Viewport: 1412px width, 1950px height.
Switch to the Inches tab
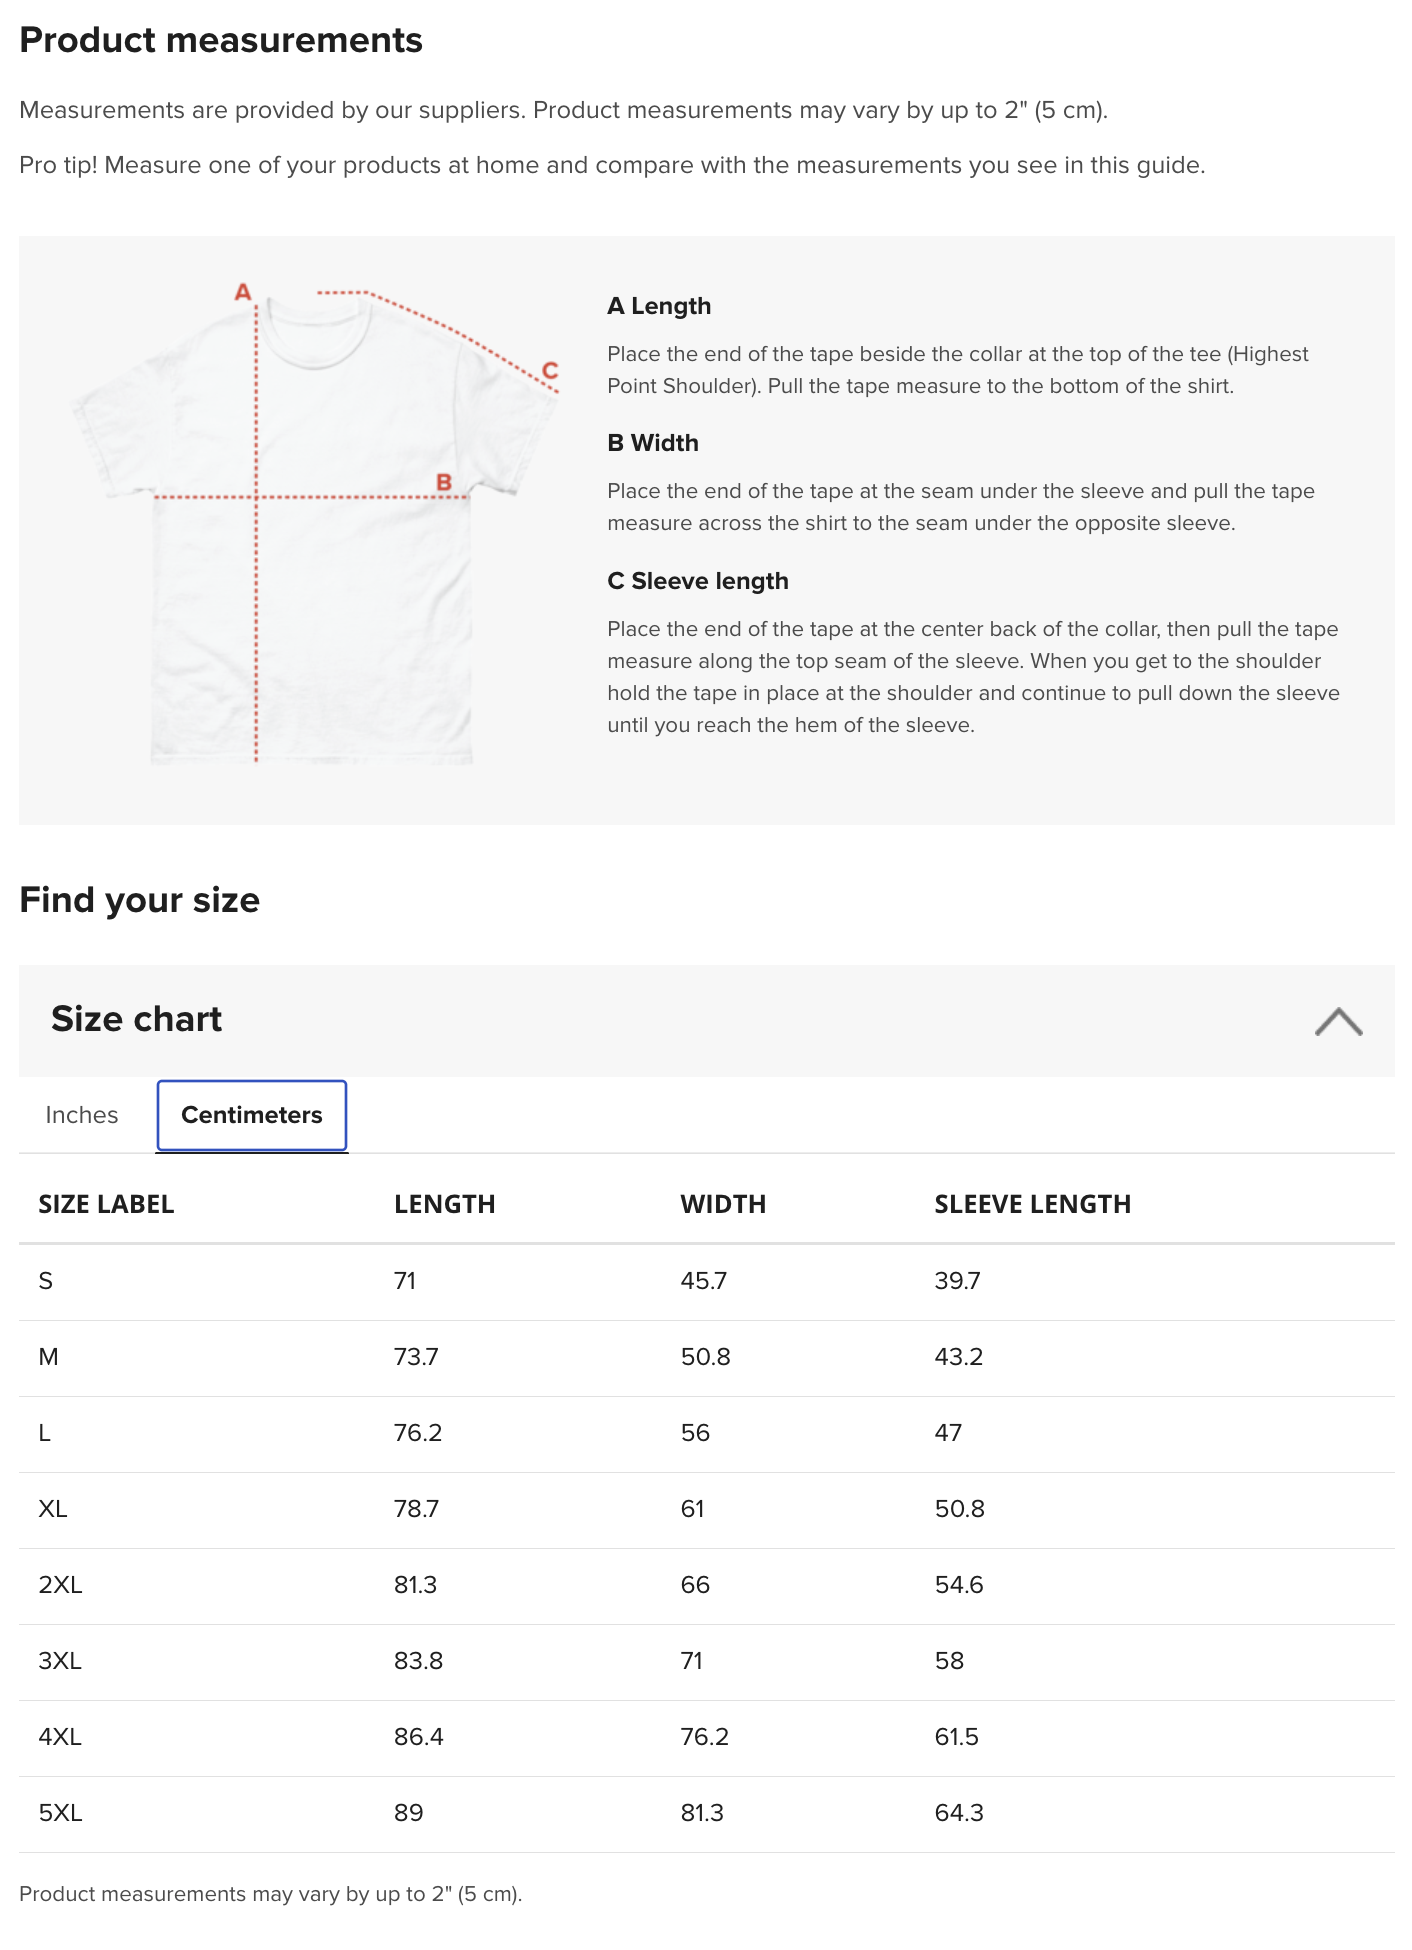pos(82,1115)
